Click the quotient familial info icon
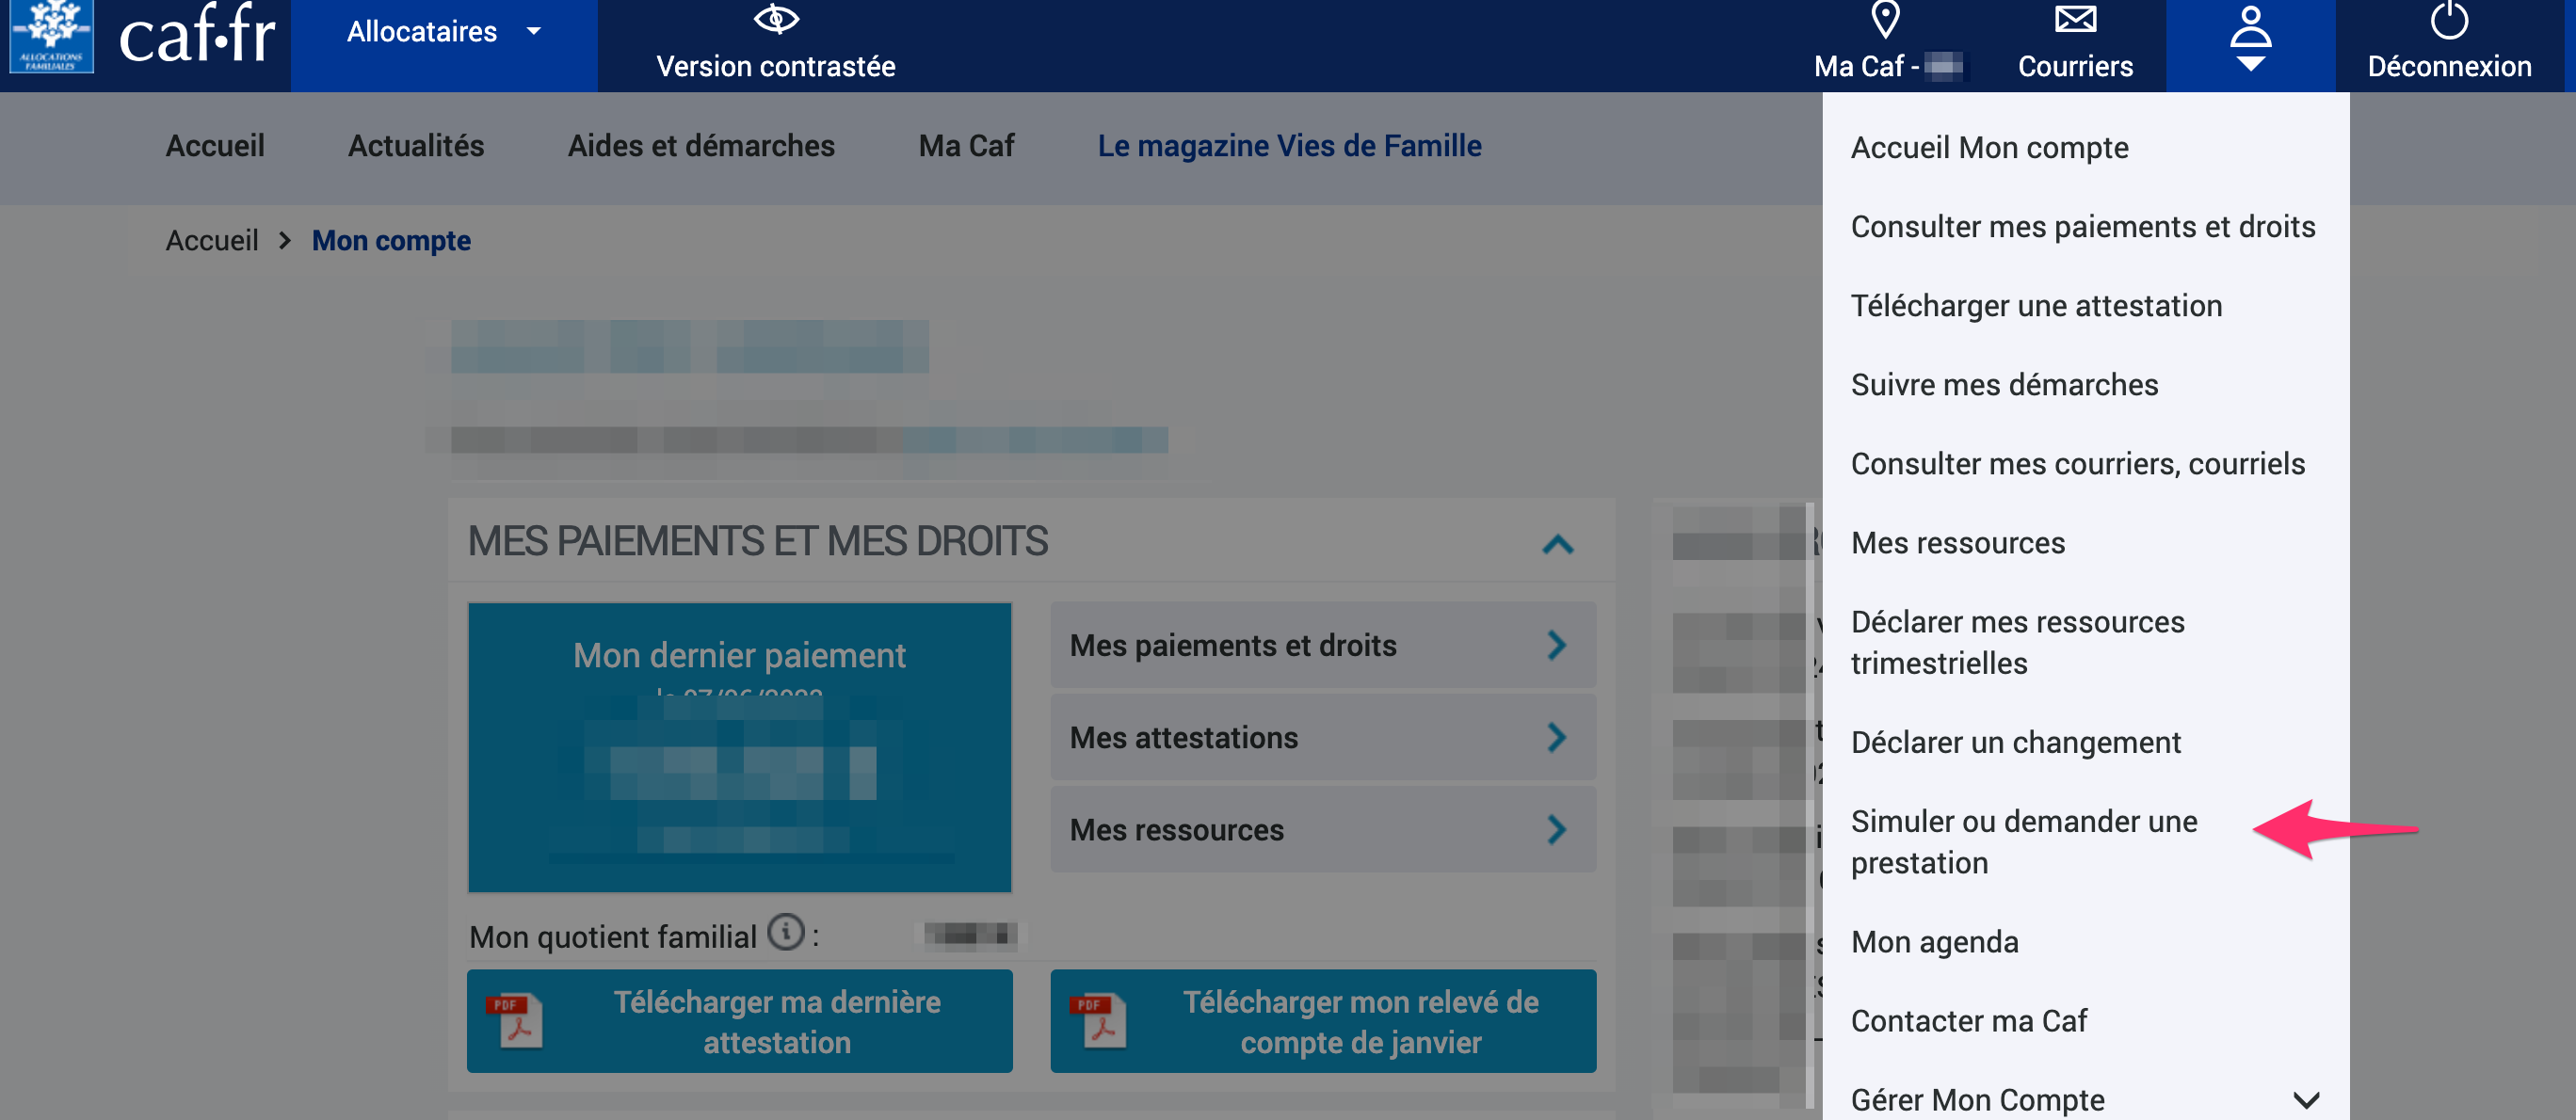2576x1120 pixels. [x=786, y=932]
